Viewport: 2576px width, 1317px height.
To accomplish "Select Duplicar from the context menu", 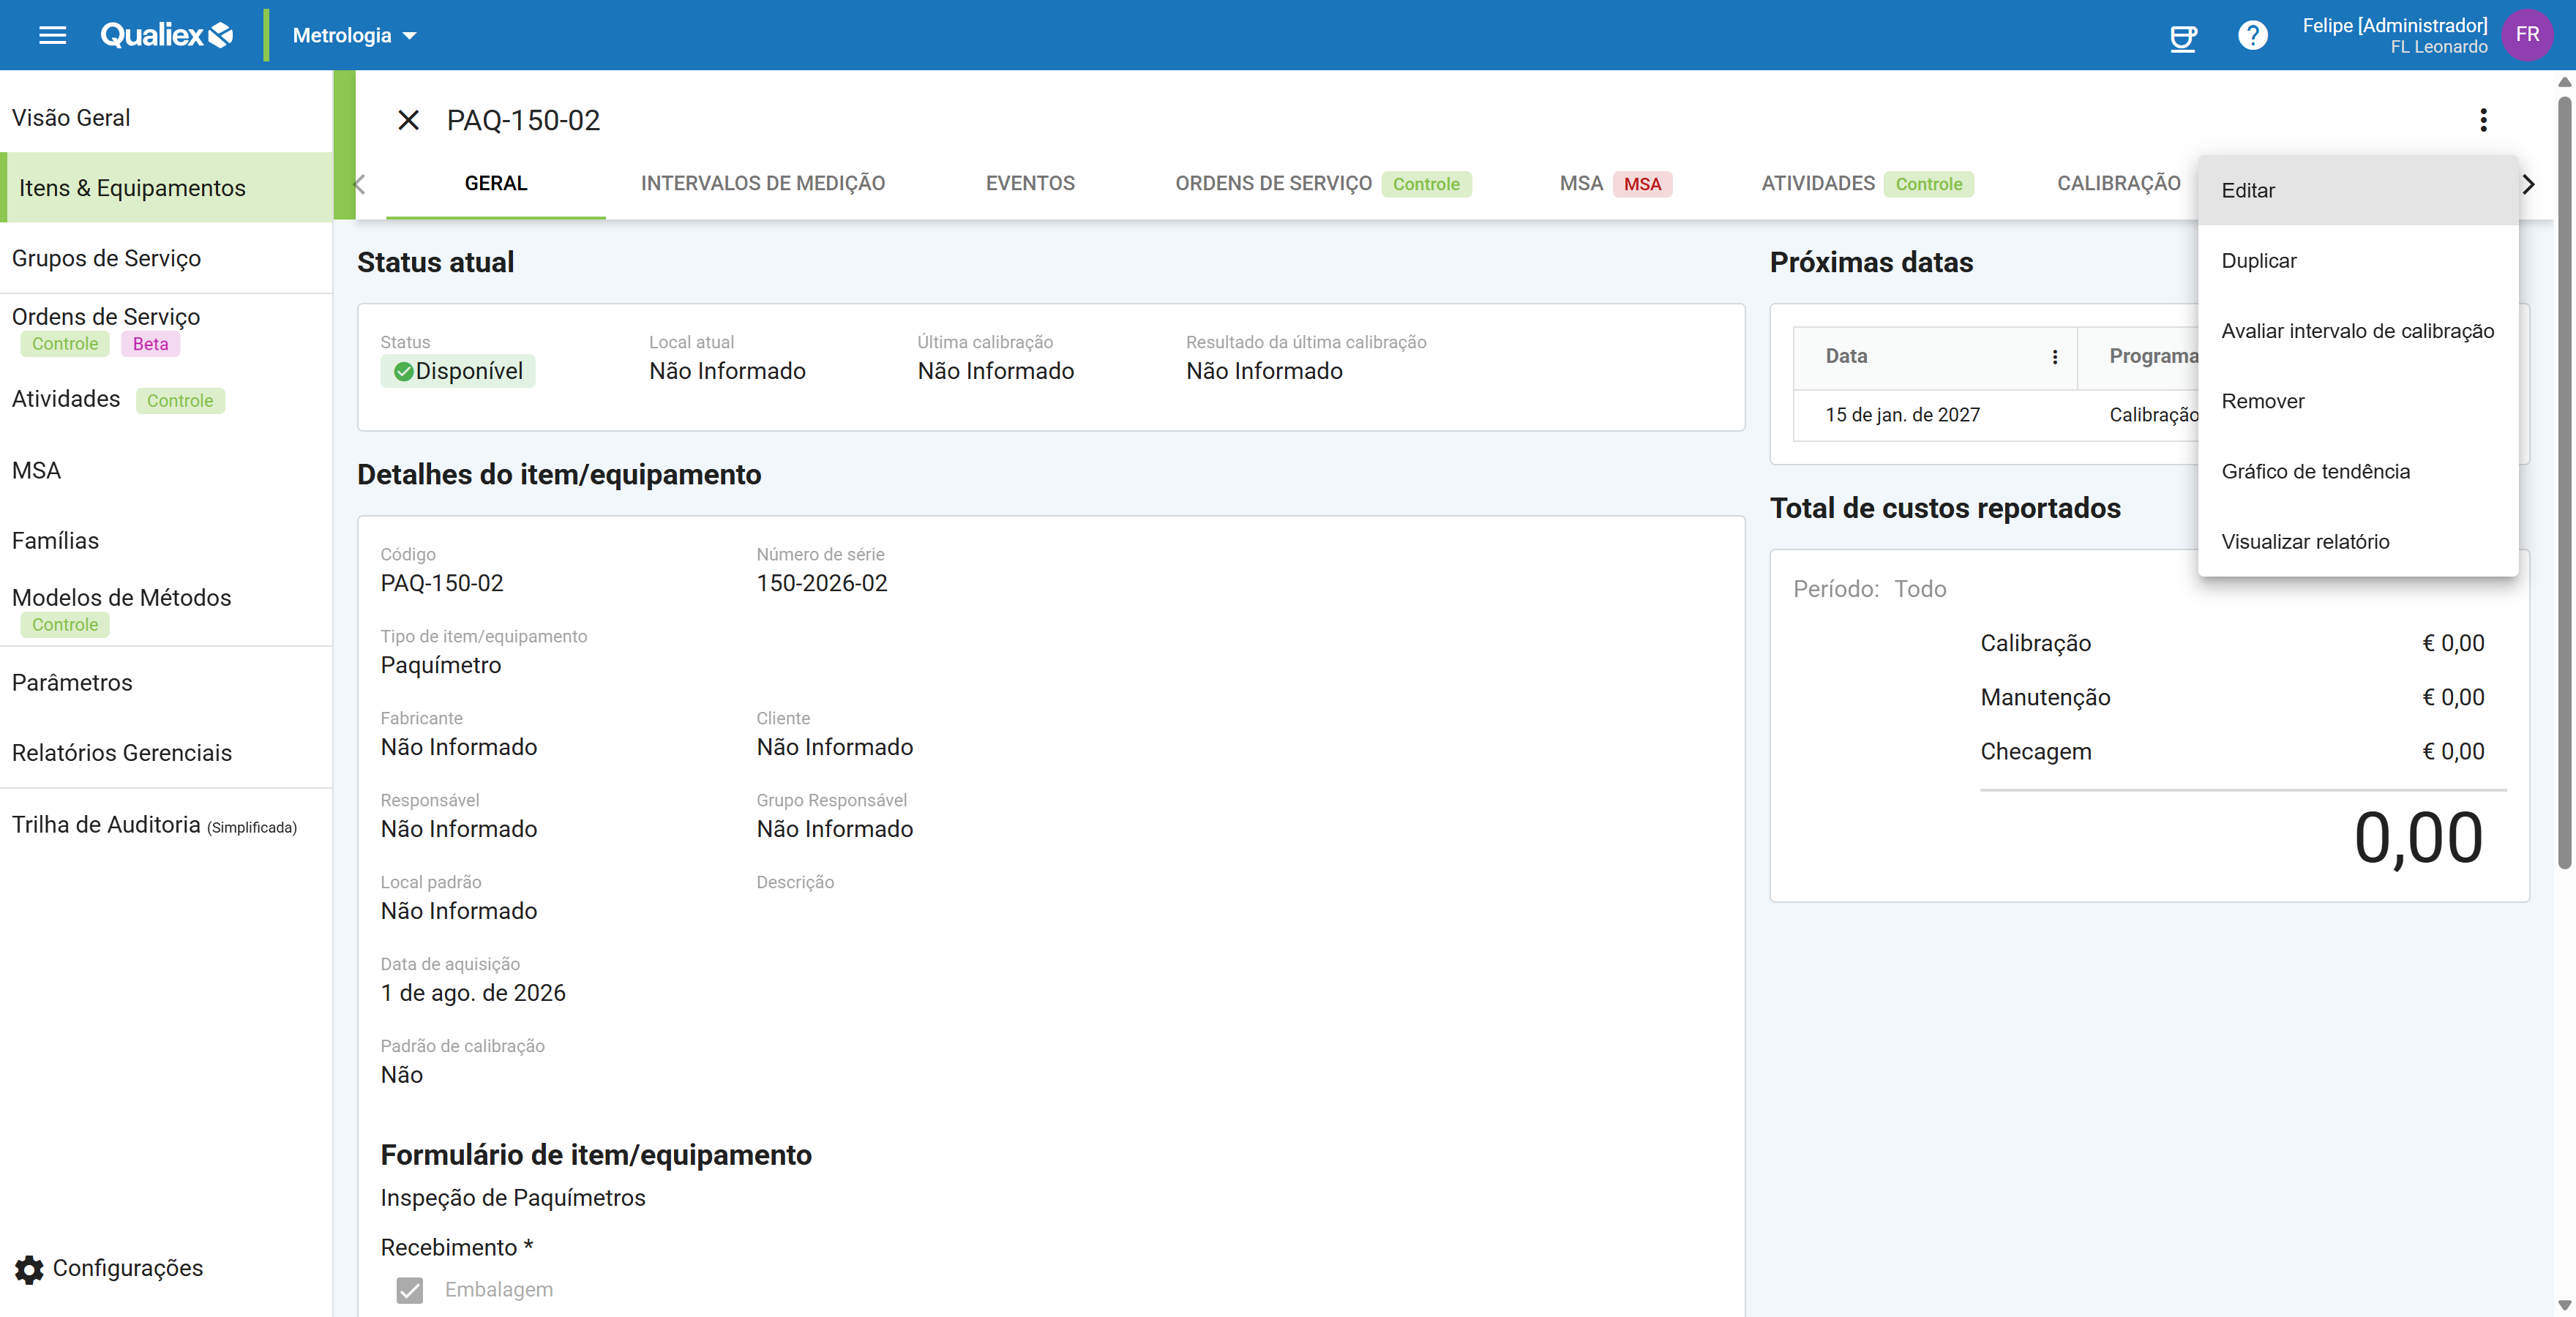I will coord(2357,260).
